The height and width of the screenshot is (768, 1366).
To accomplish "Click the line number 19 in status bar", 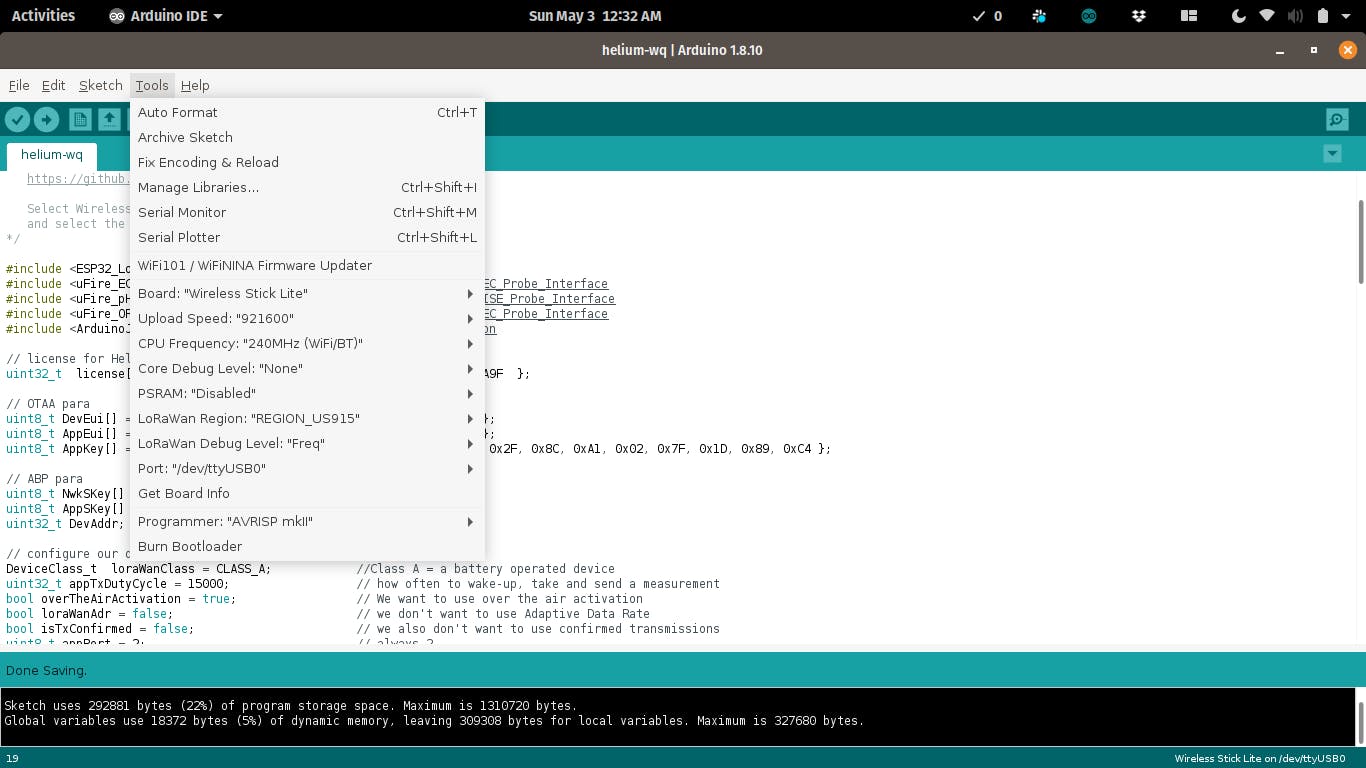I will [12, 758].
